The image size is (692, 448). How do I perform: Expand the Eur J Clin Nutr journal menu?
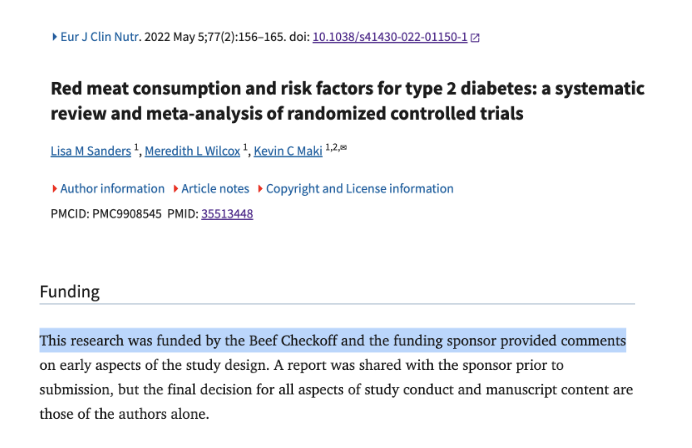[96, 37]
